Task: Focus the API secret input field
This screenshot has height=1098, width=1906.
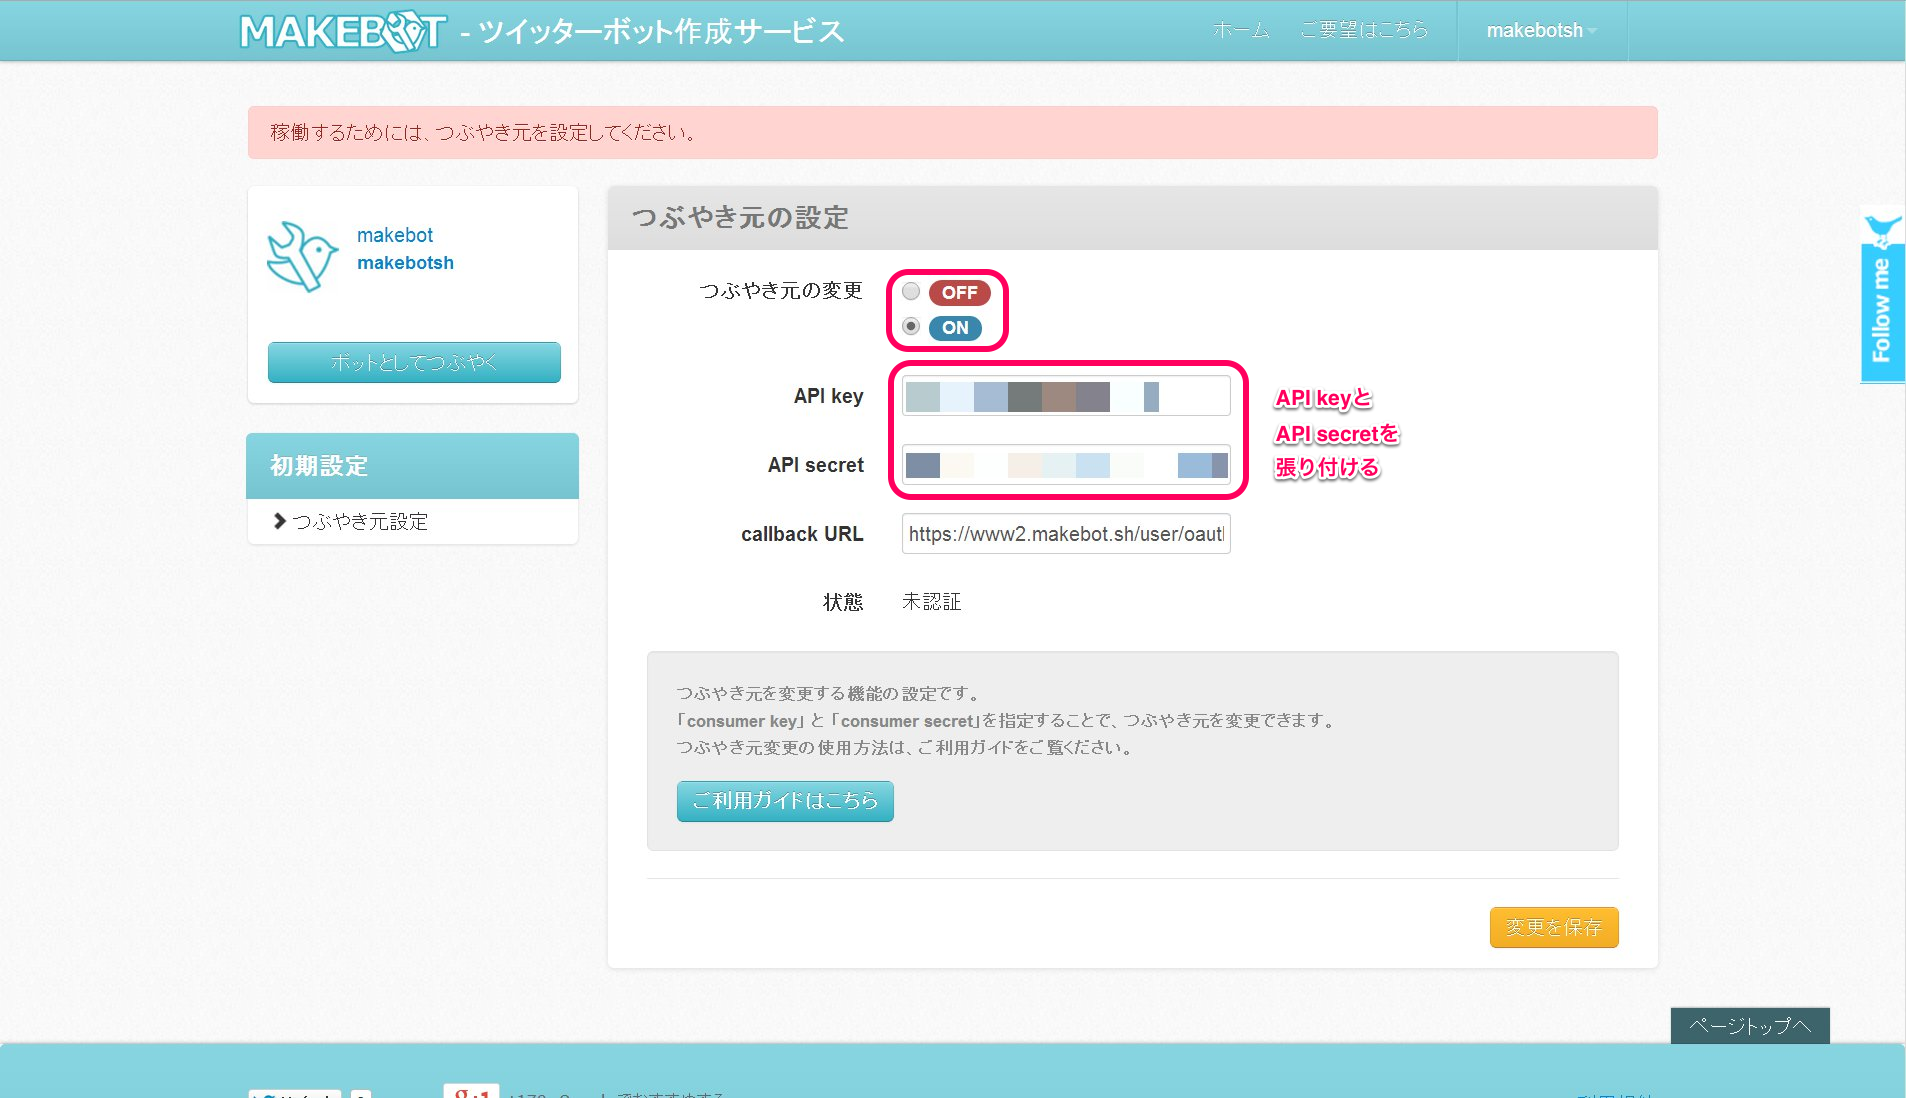Action: (1066, 465)
